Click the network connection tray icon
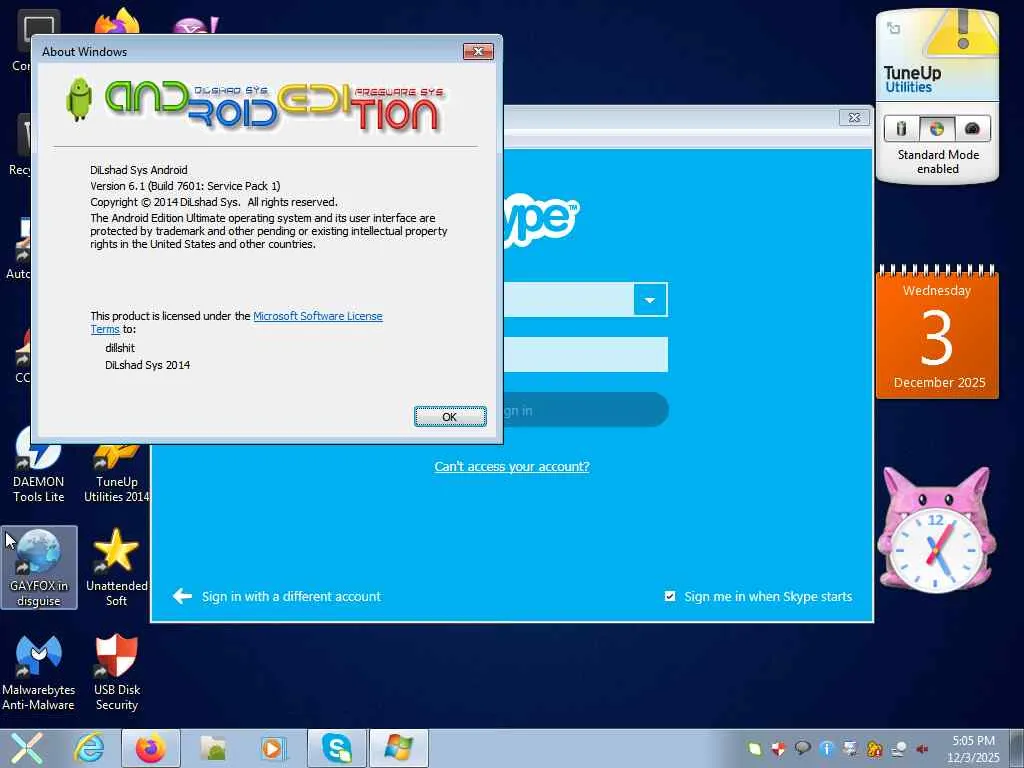Image resolution: width=1024 pixels, height=768 pixels. tap(899, 749)
